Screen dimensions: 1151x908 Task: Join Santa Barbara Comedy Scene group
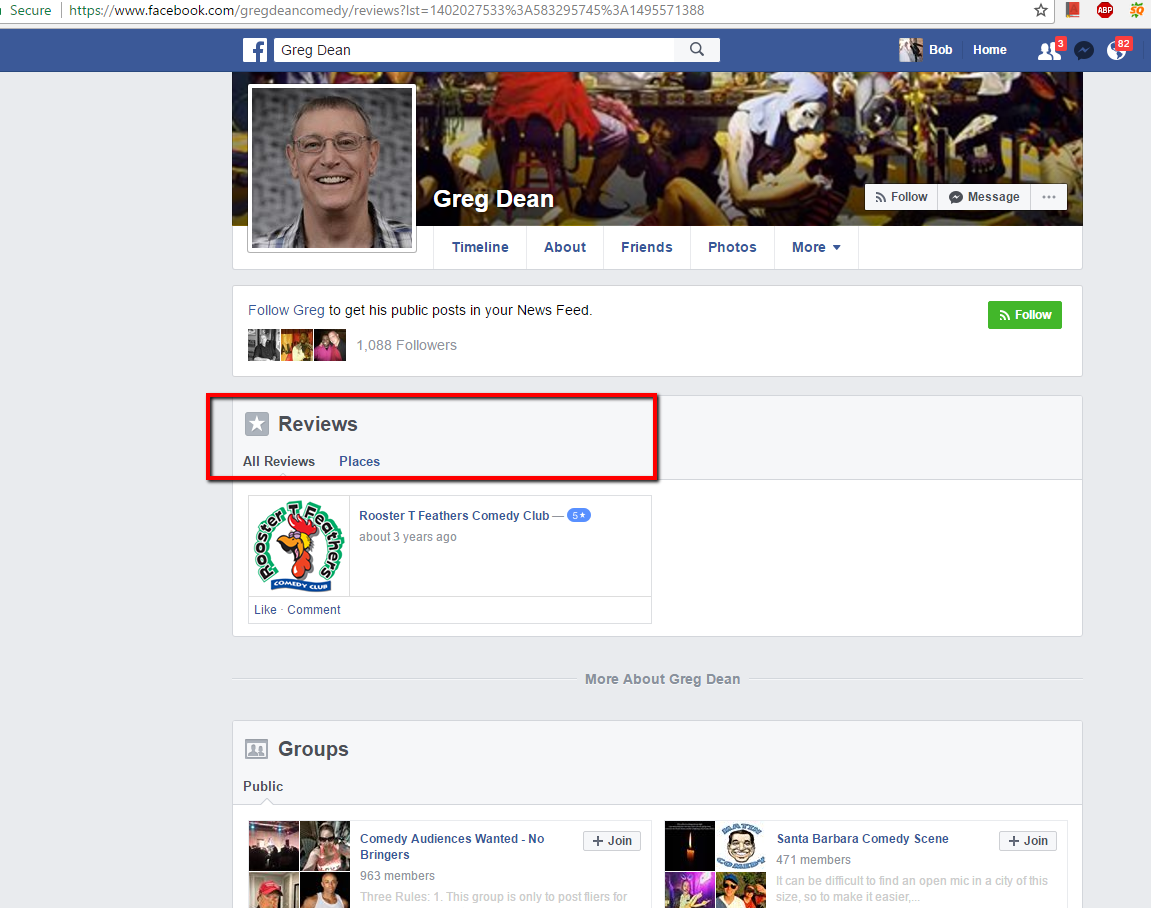[1028, 840]
